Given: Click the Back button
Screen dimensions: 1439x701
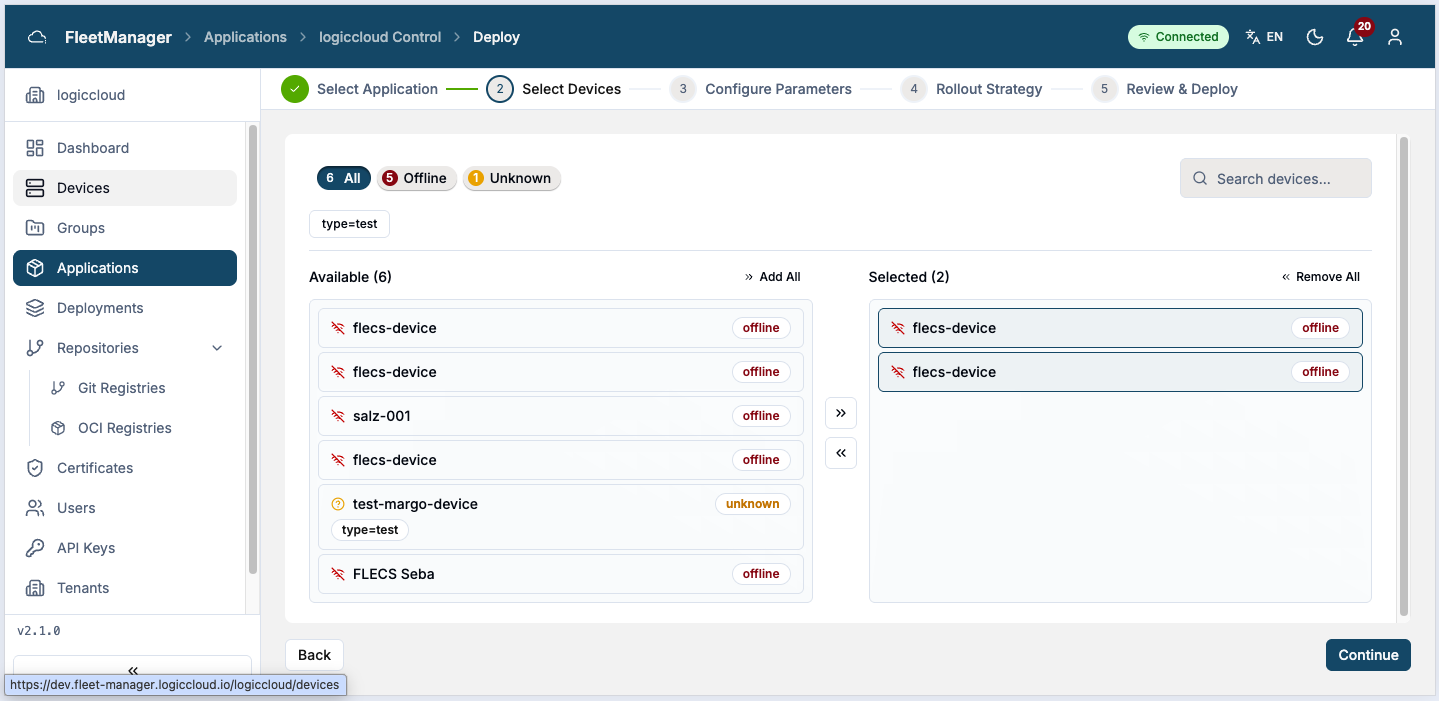Looking at the screenshot, I should point(314,655).
